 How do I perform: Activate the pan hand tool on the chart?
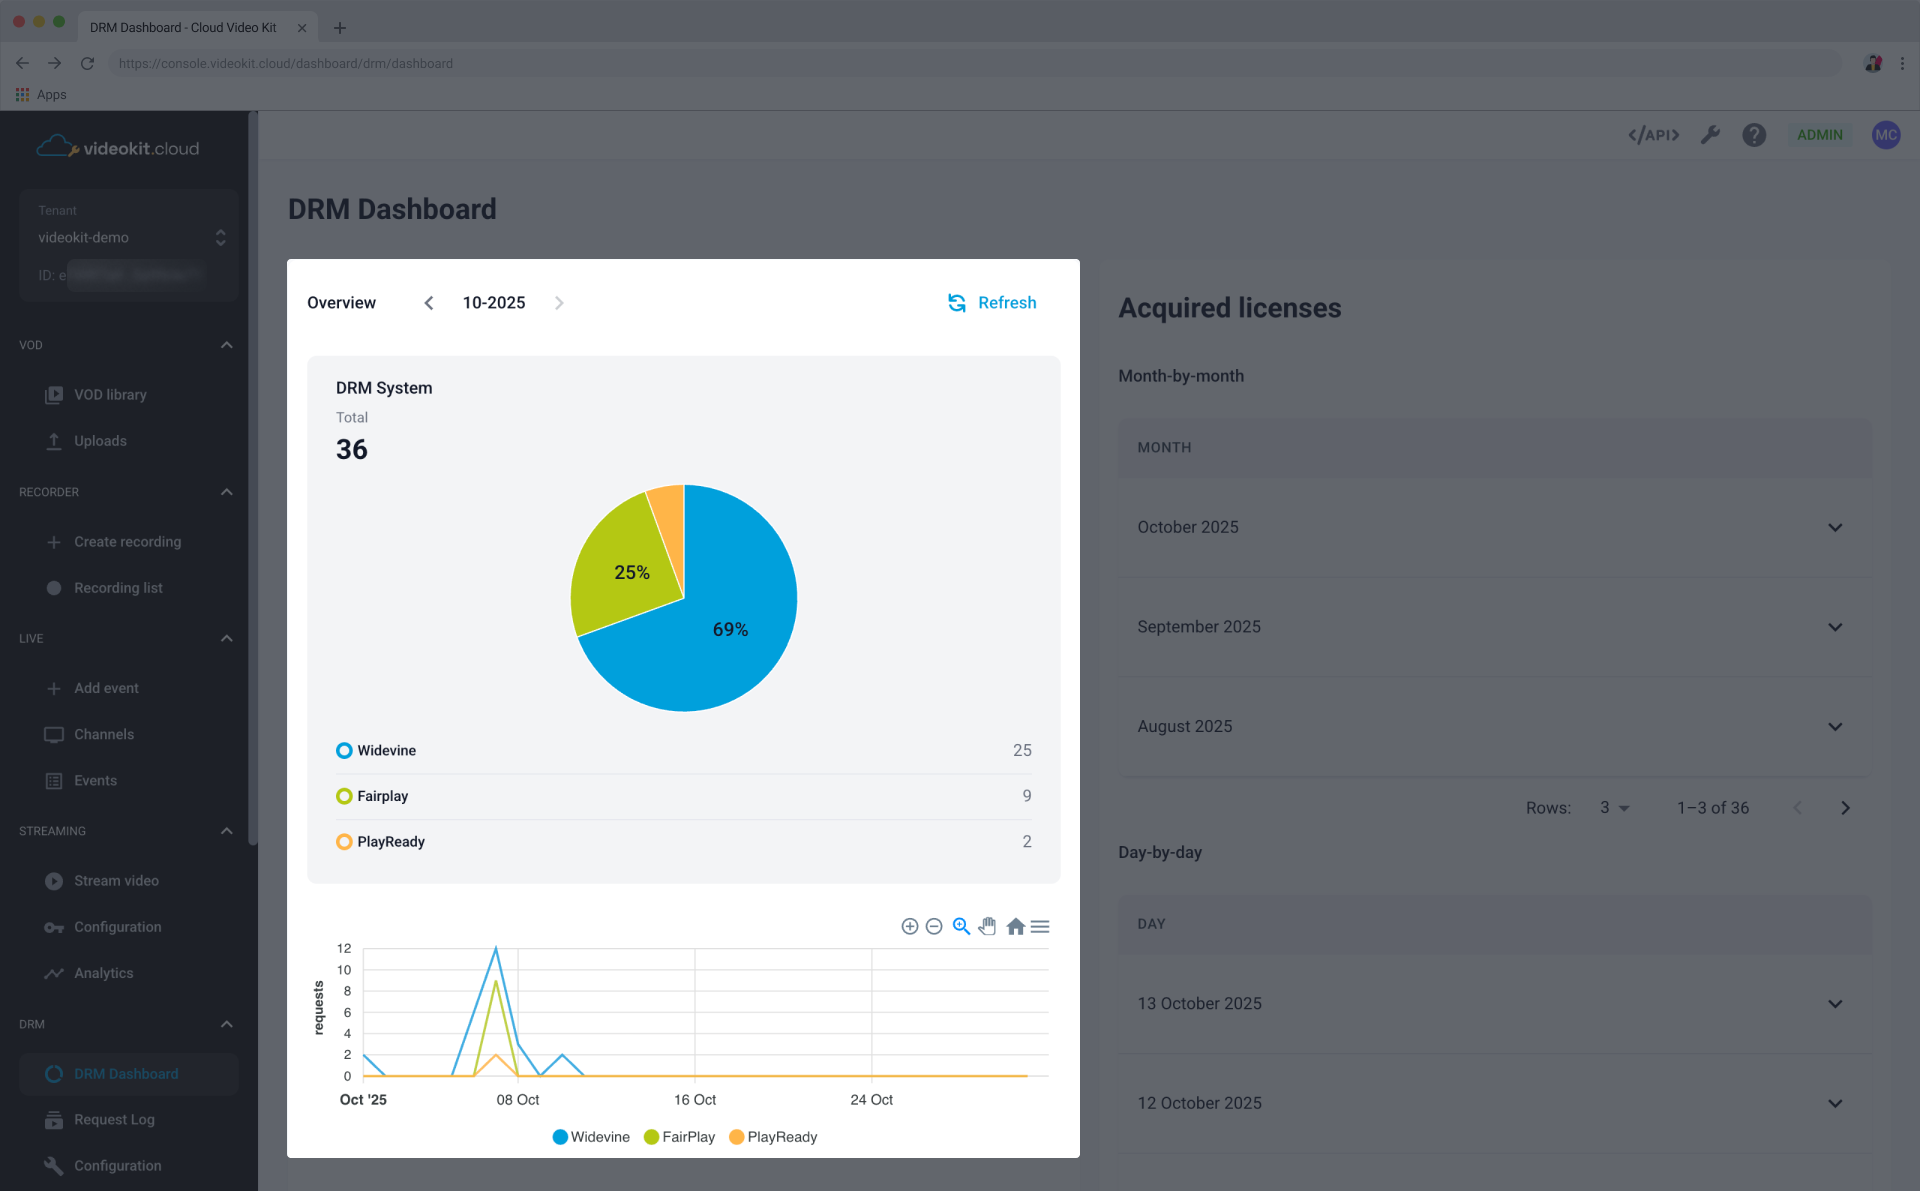coord(987,926)
